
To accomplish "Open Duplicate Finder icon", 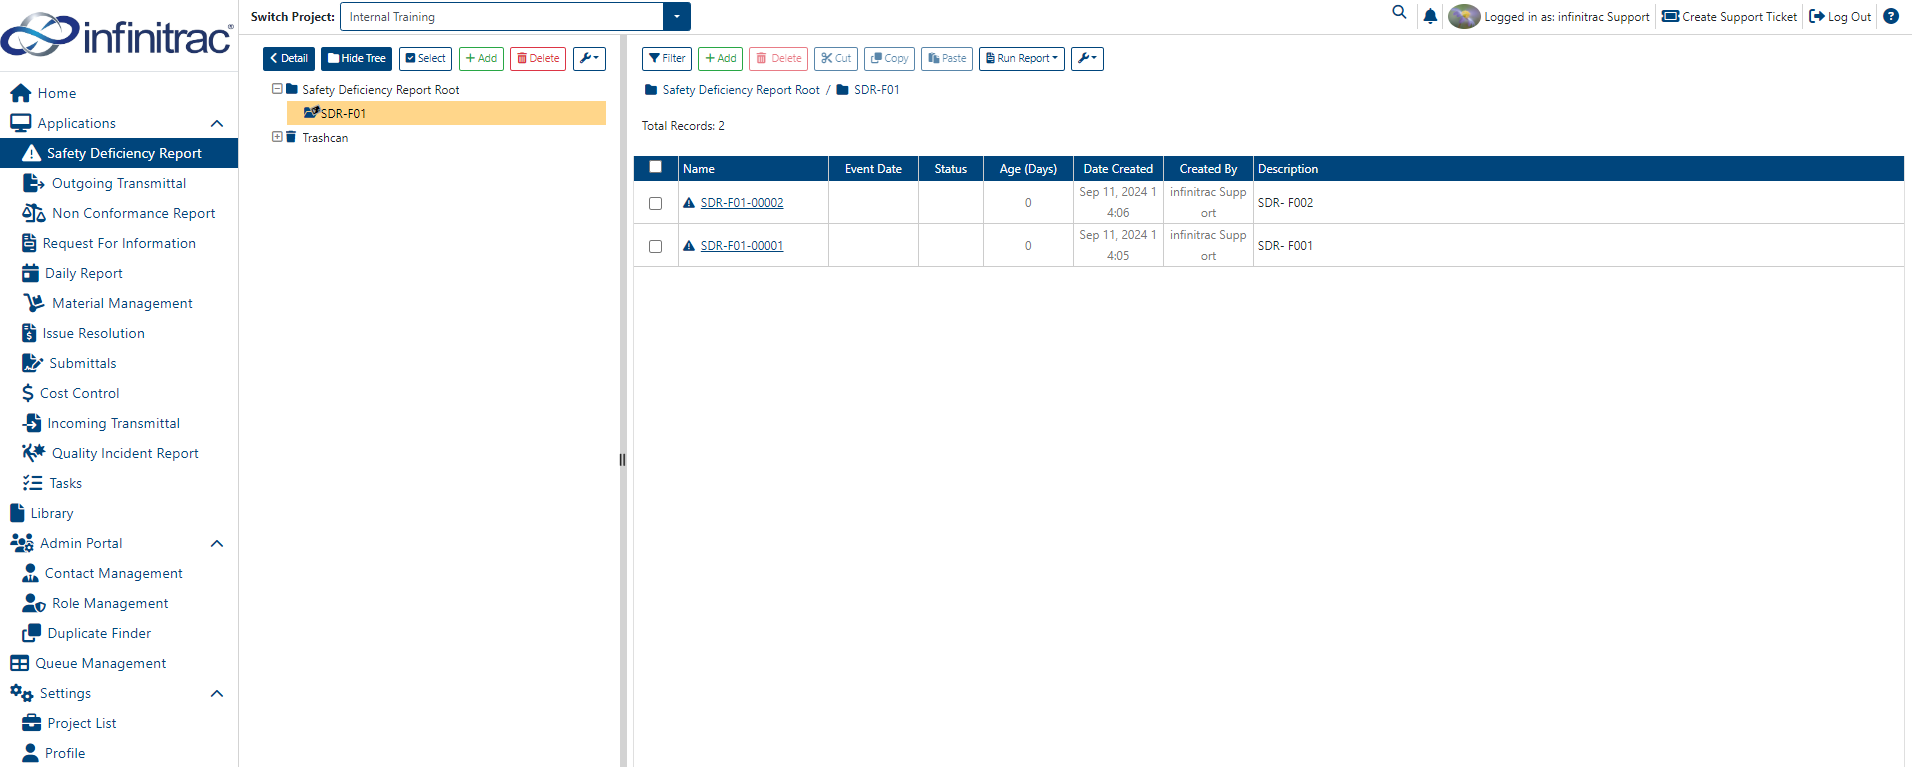I will (x=32, y=633).
